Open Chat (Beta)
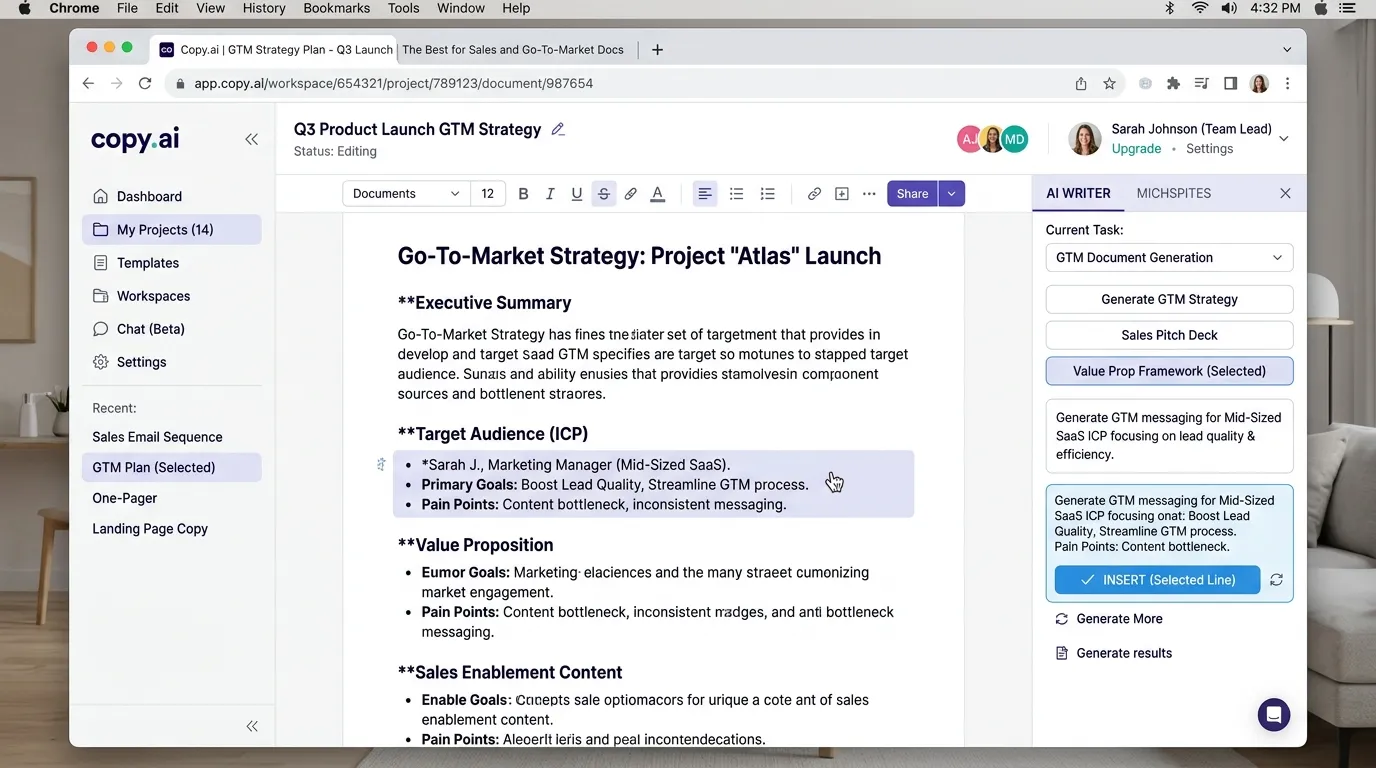Screen dimensions: 1376x768 pos(172,329)
